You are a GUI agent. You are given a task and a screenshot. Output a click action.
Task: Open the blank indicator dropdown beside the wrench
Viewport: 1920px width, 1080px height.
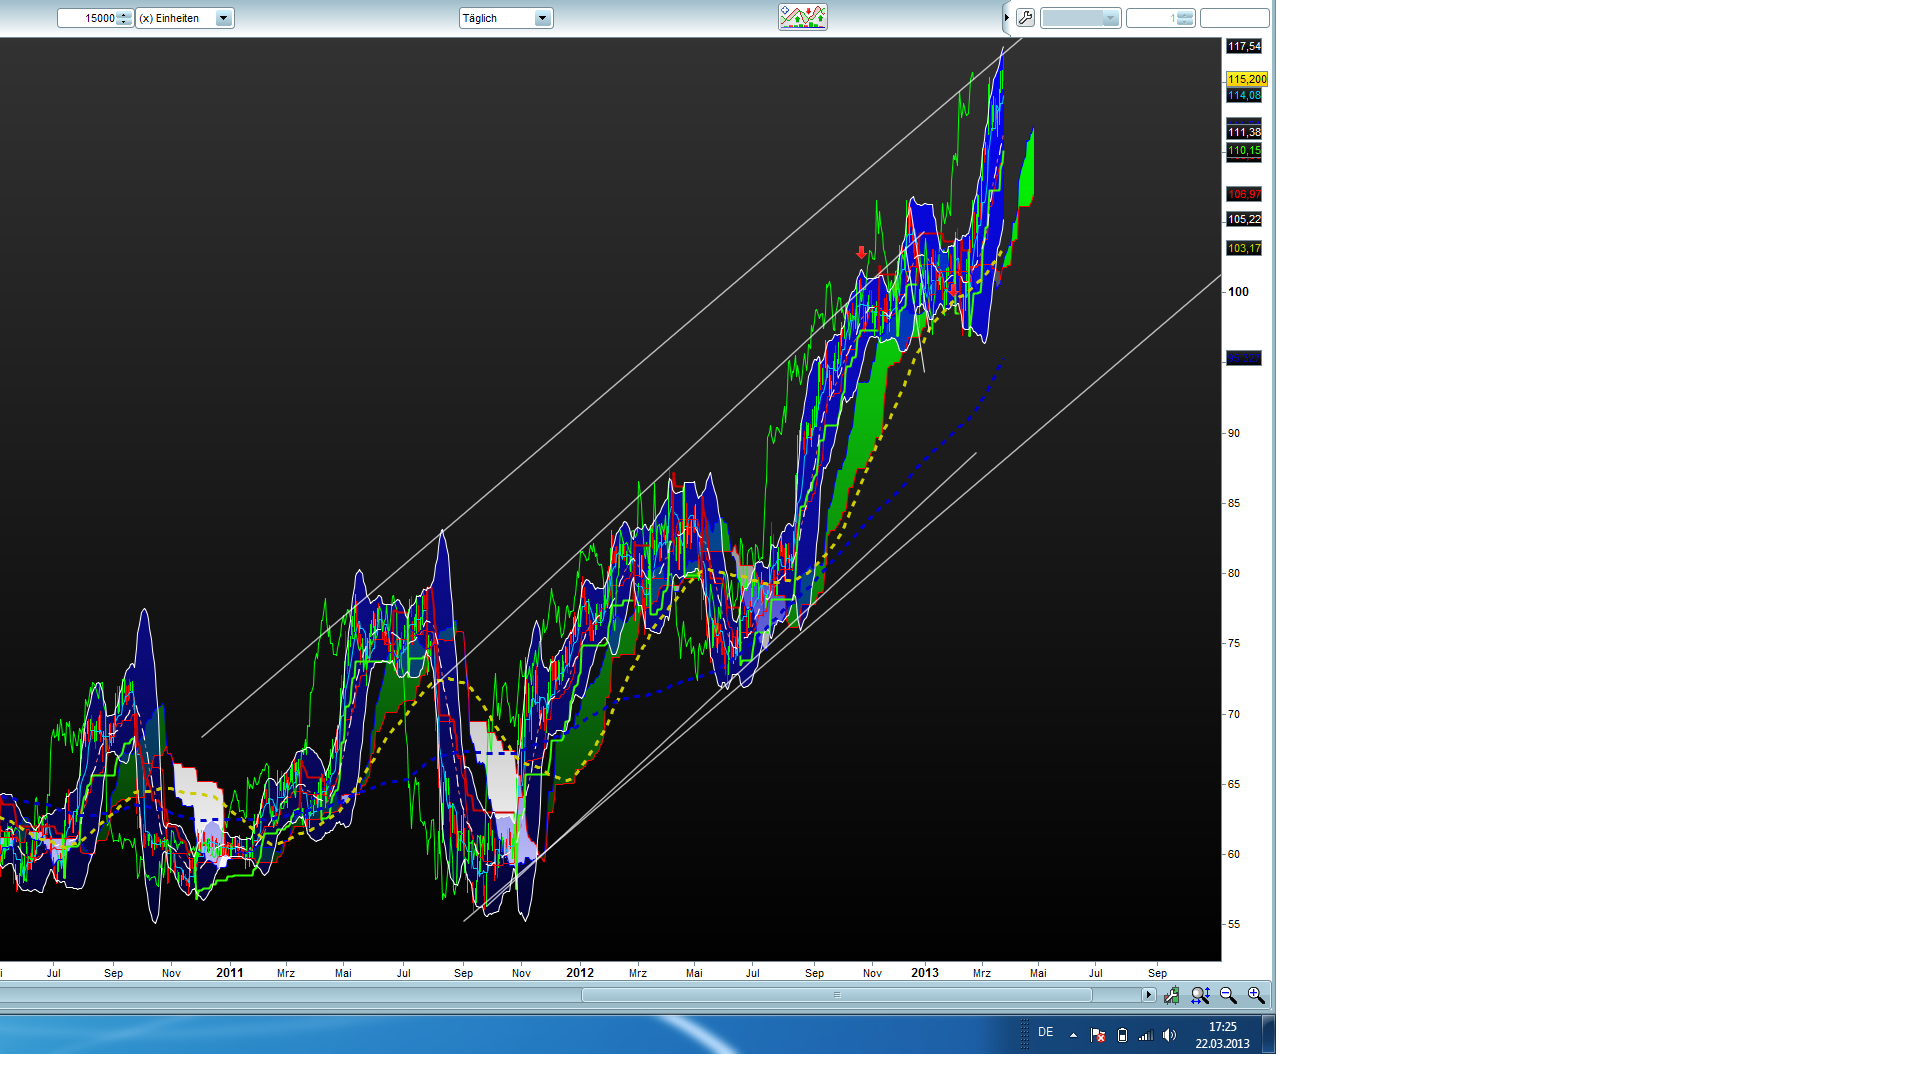pos(1111,17)
